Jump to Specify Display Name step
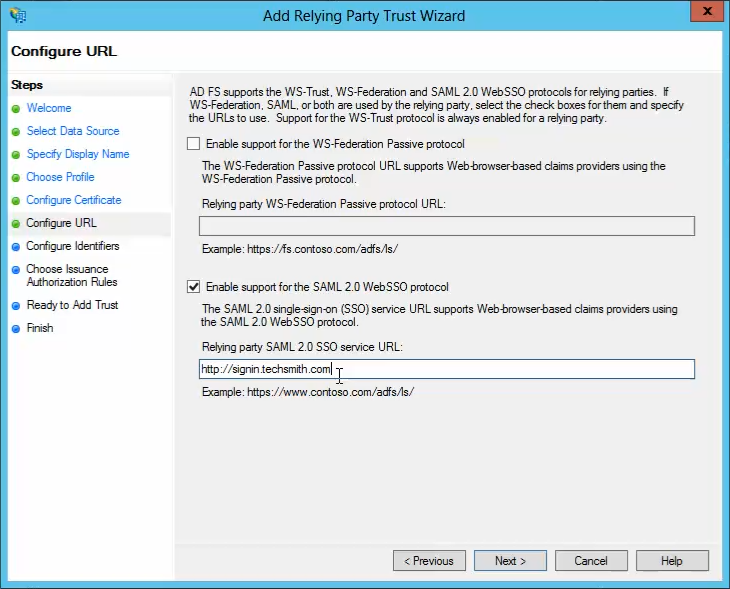 78,154
